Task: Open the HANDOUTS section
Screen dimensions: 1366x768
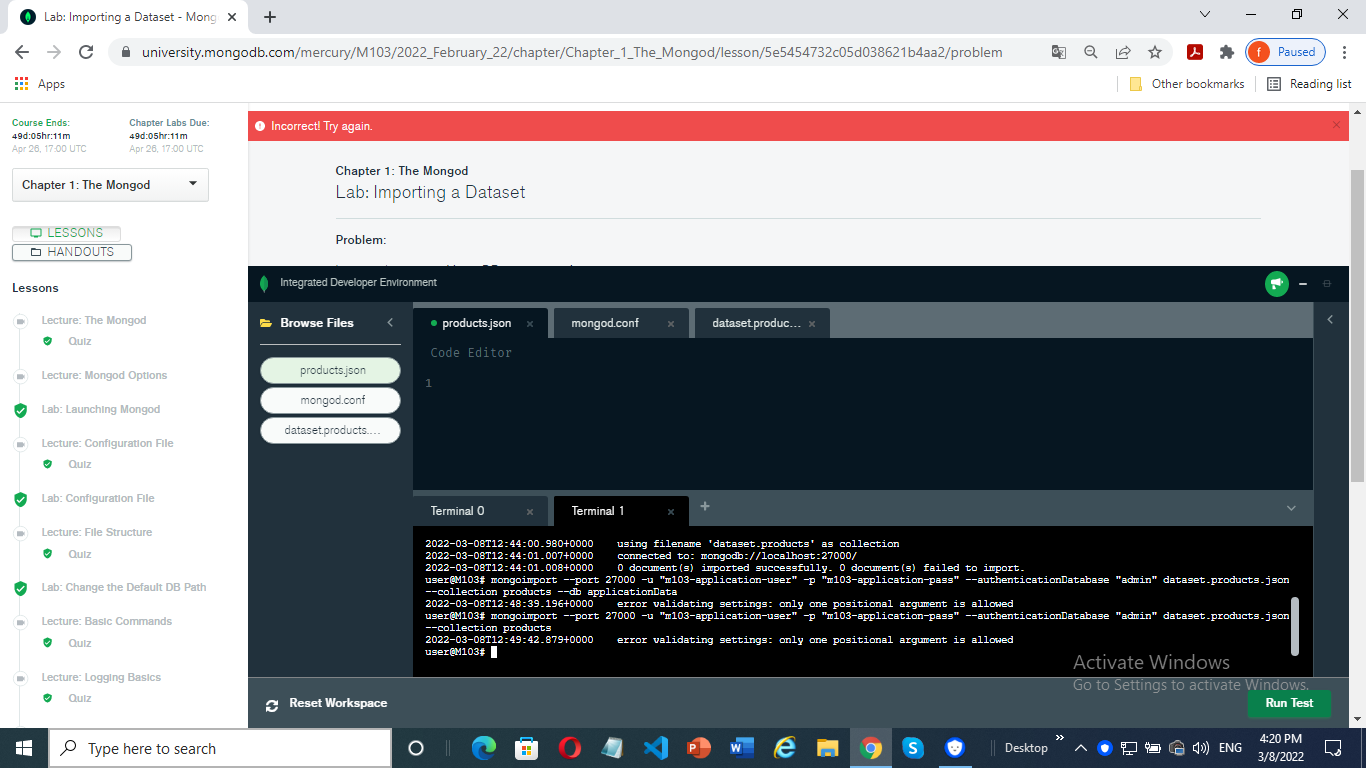Action: (71, 252)
